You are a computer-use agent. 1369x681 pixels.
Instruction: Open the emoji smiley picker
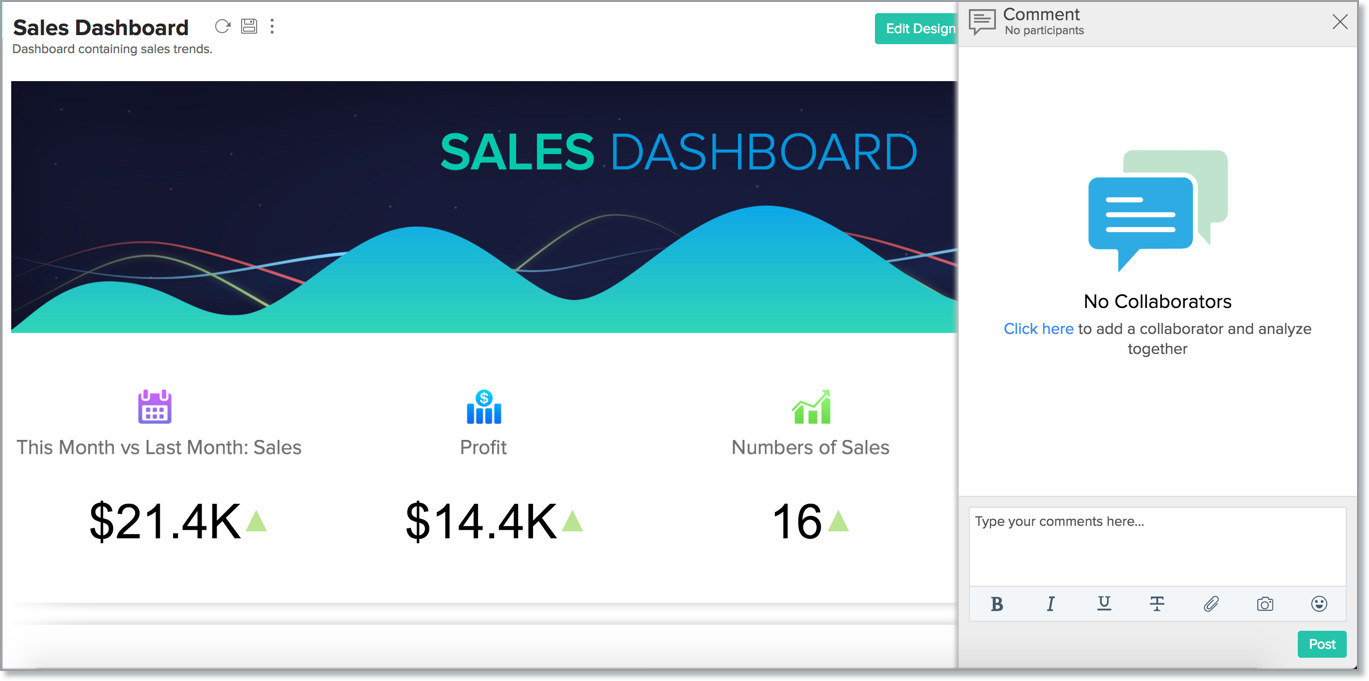click(x=1319, y=604)
